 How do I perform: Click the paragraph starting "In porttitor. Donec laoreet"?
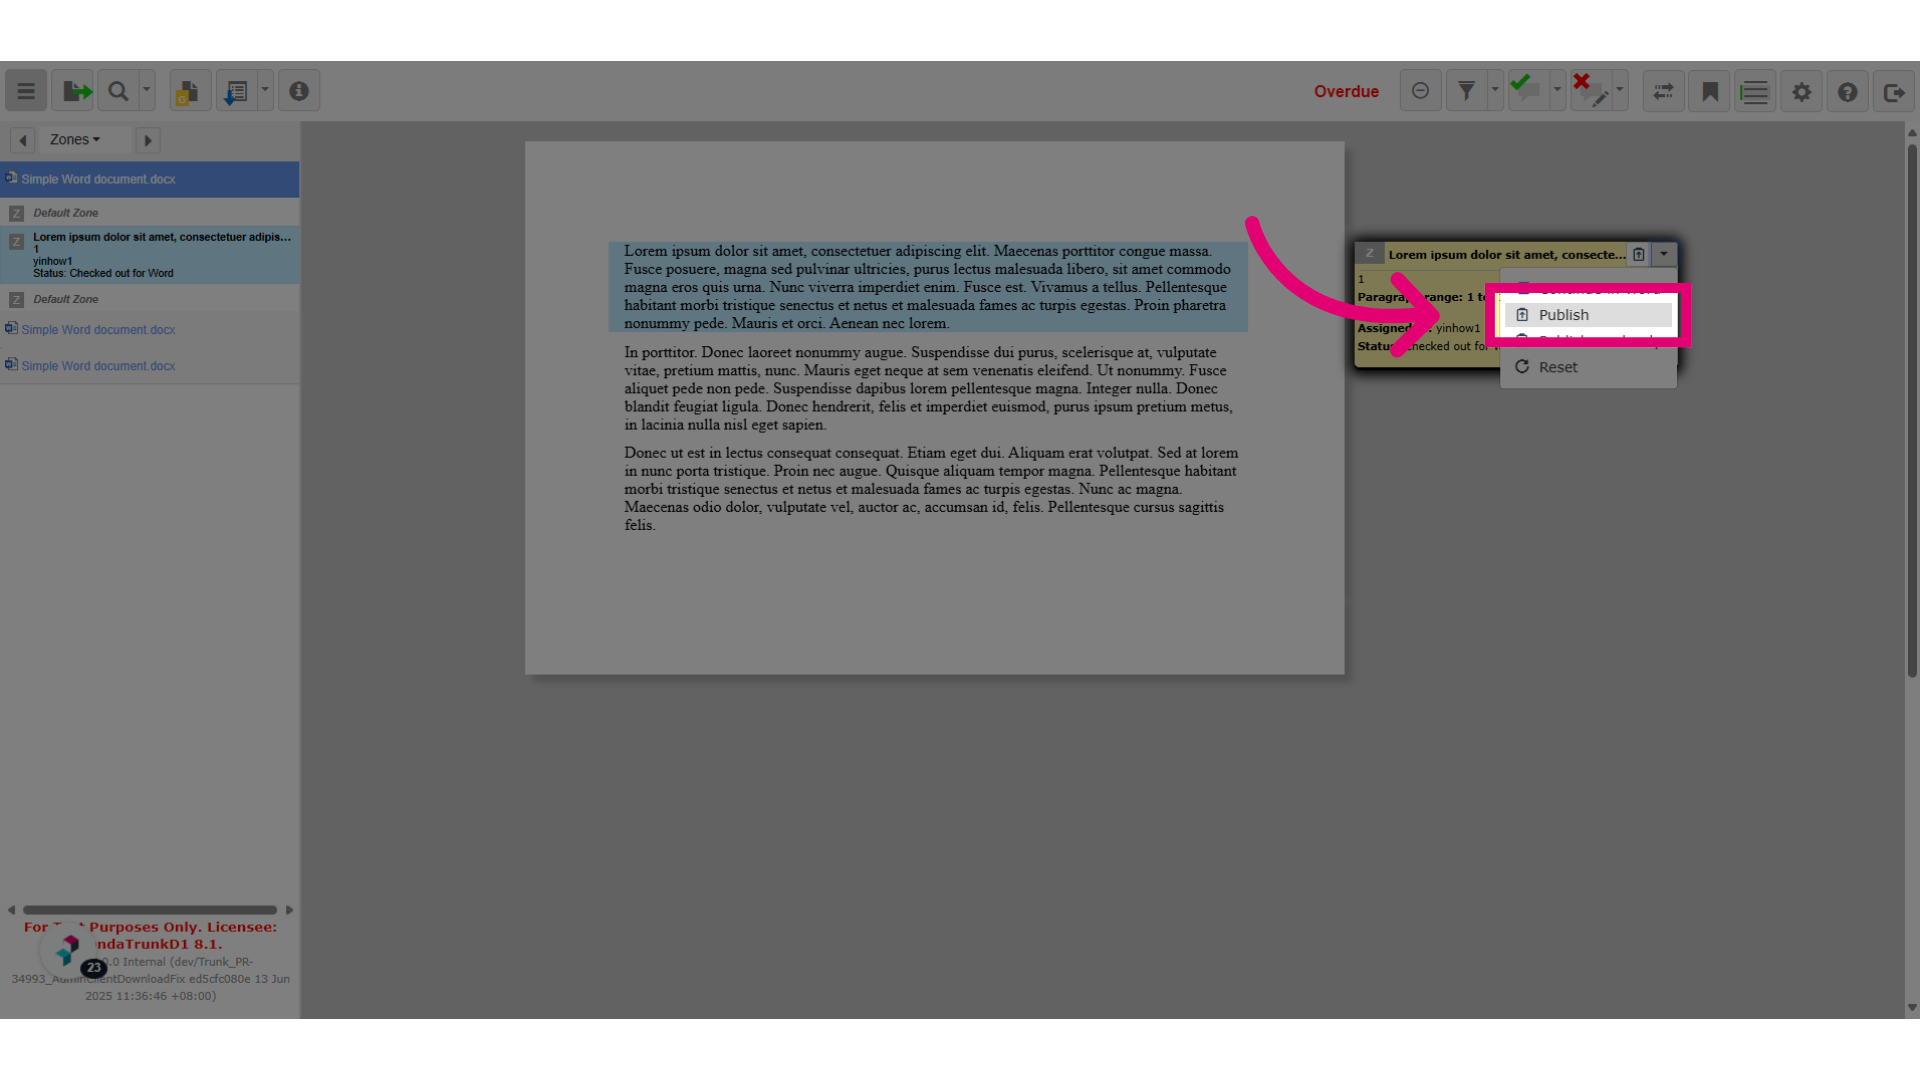(930, 388)
